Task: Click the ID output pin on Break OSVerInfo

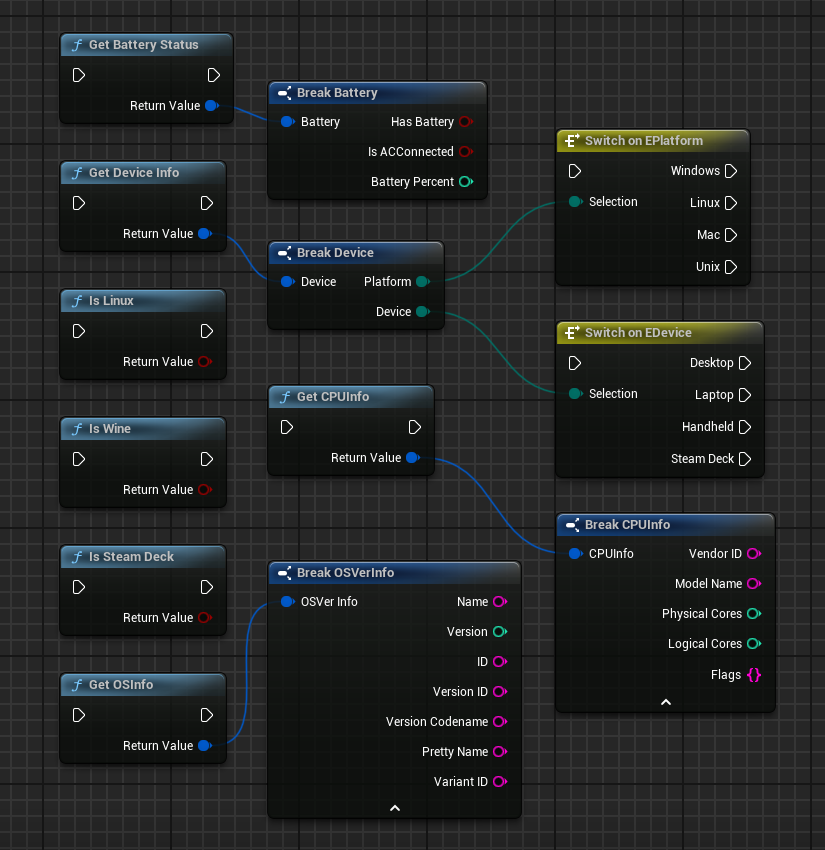Action: click(x=500, y=661)
